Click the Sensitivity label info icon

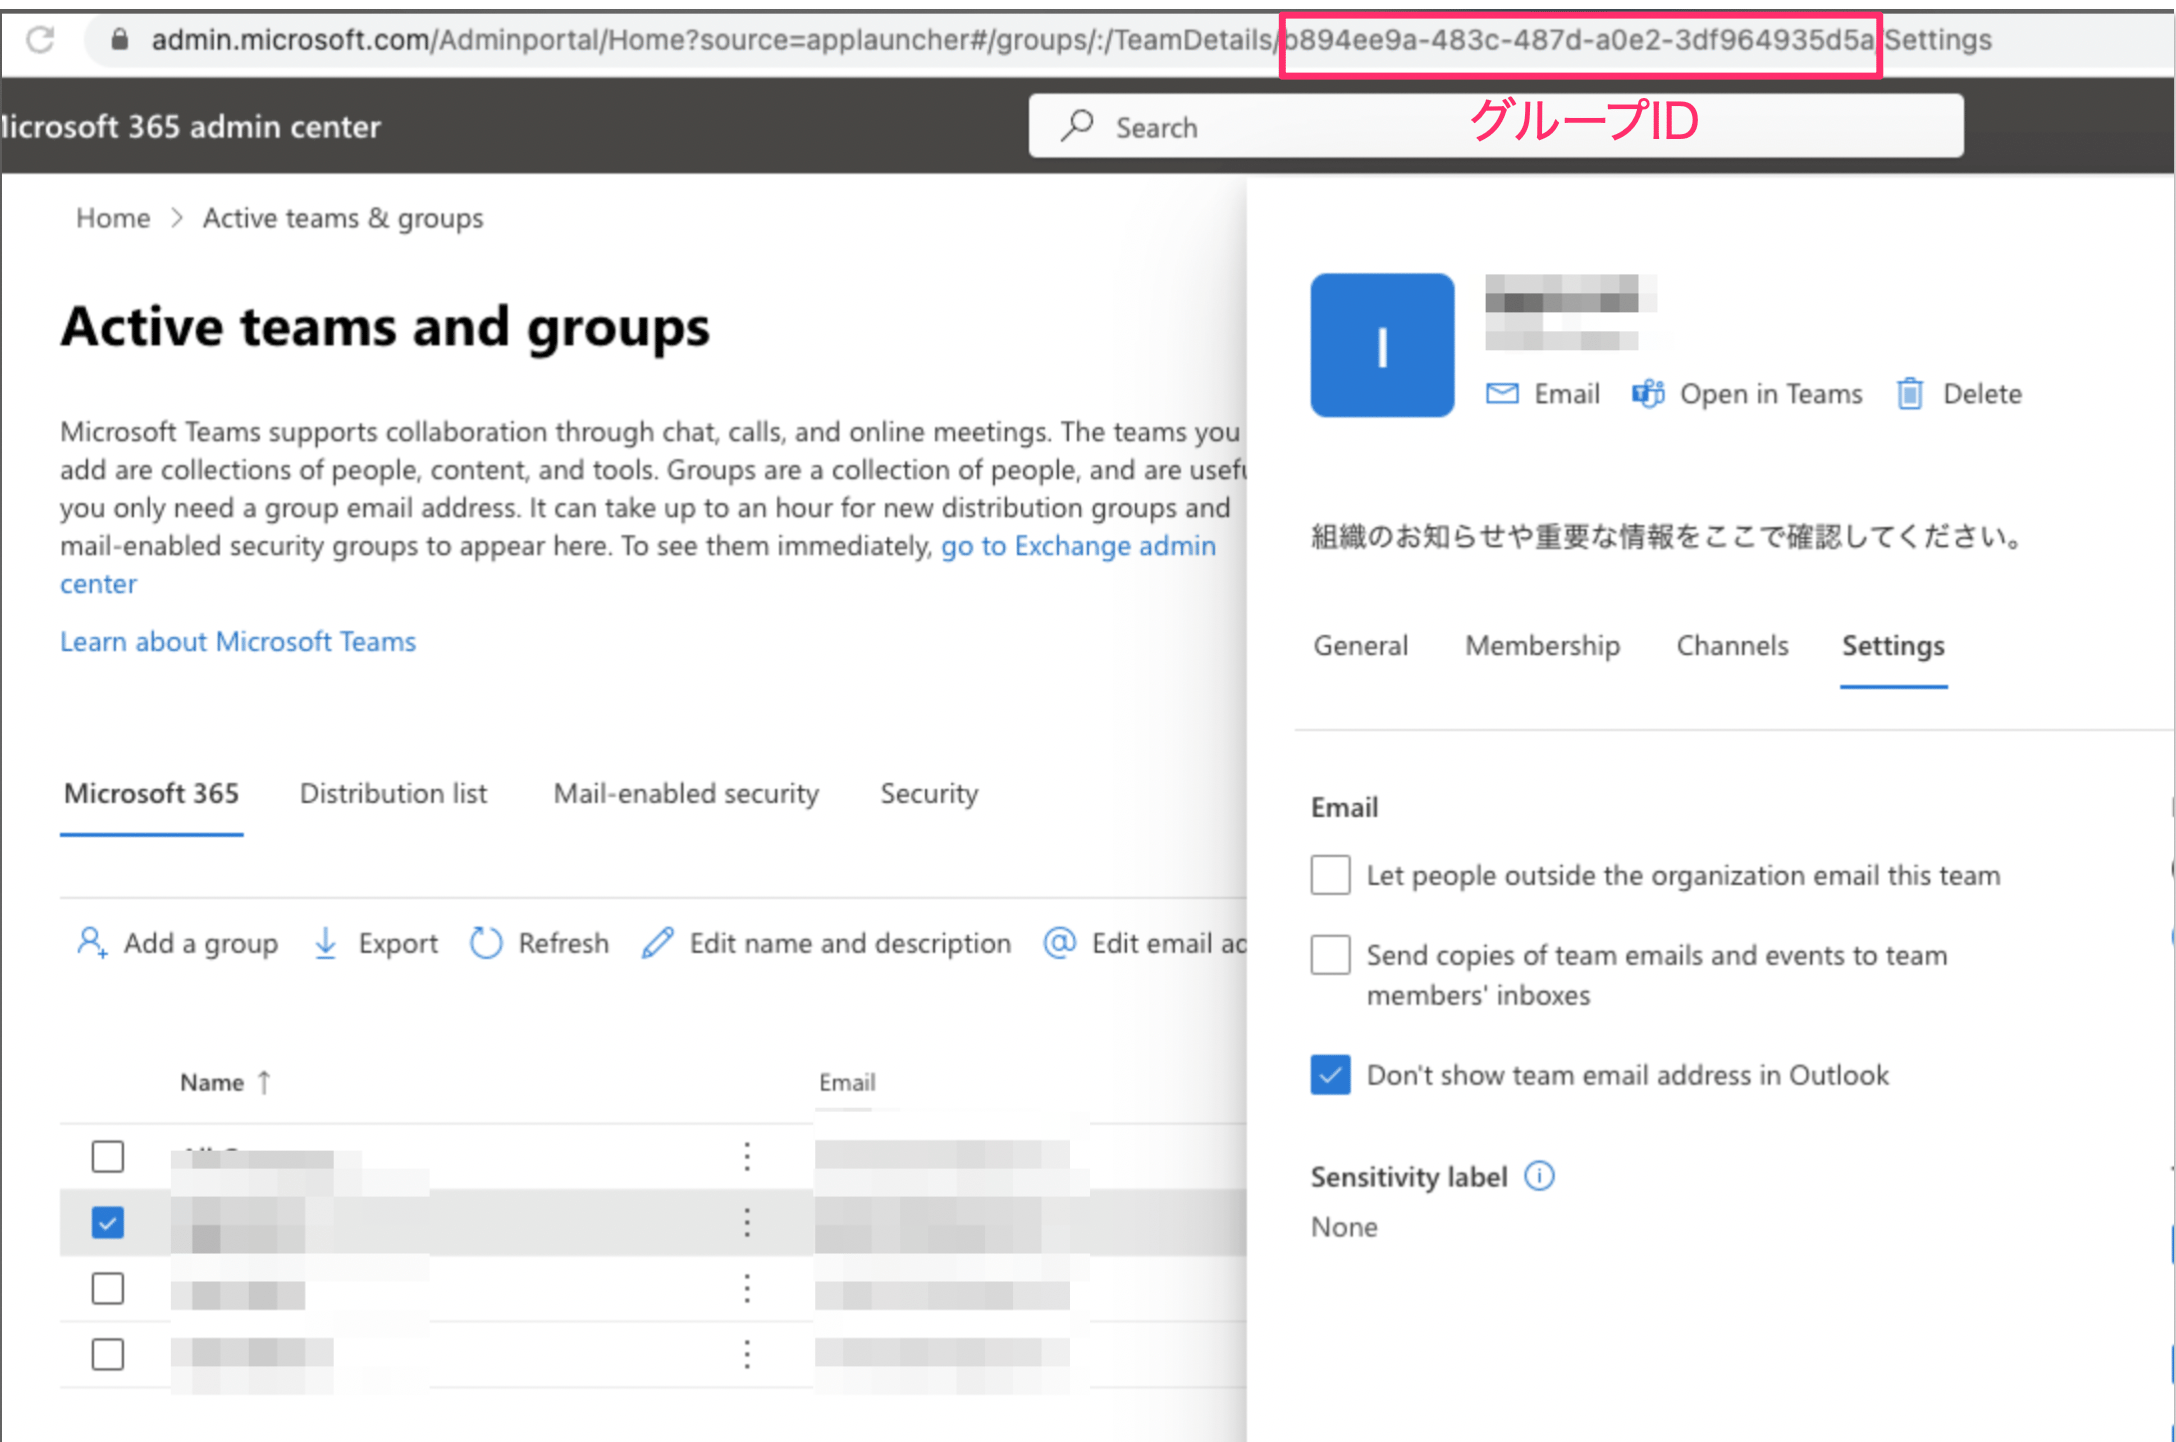click(x=1539, y=1176)
